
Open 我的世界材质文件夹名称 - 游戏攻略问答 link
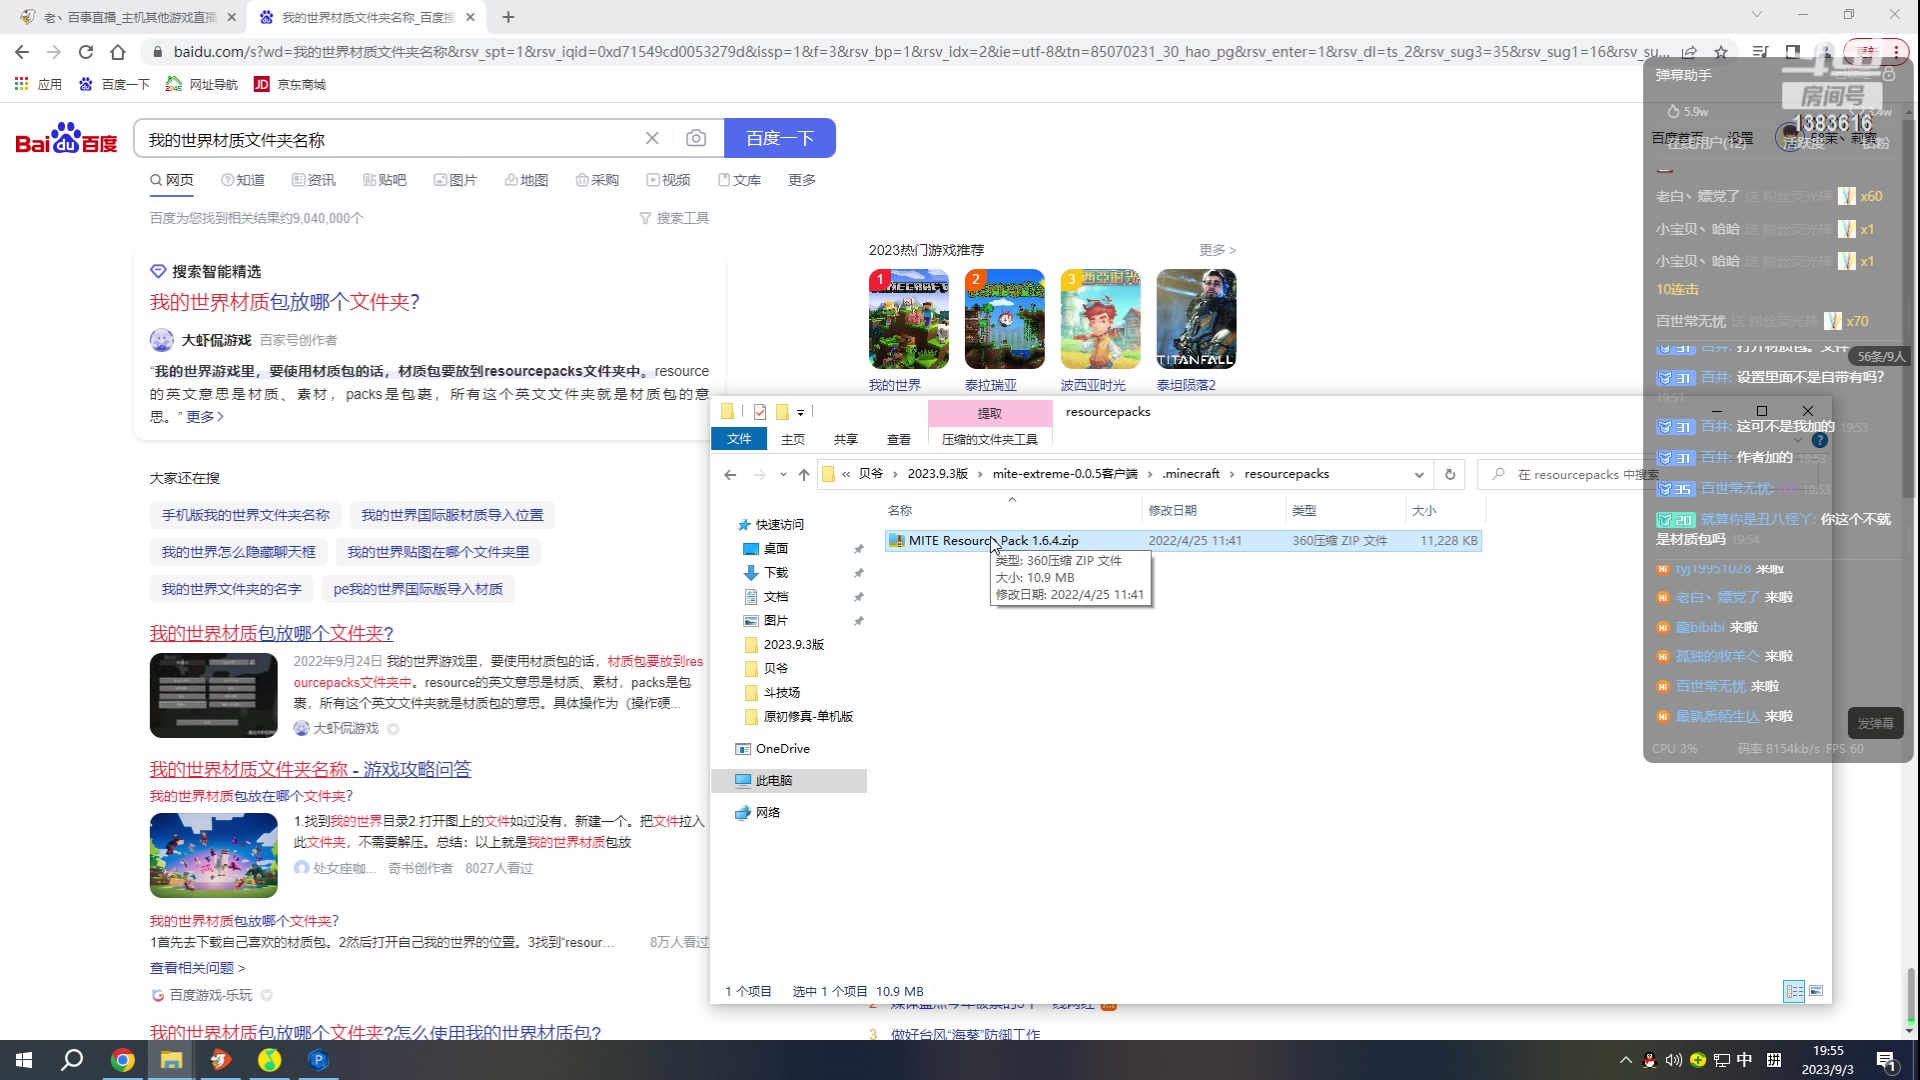(x=310, y=769)
